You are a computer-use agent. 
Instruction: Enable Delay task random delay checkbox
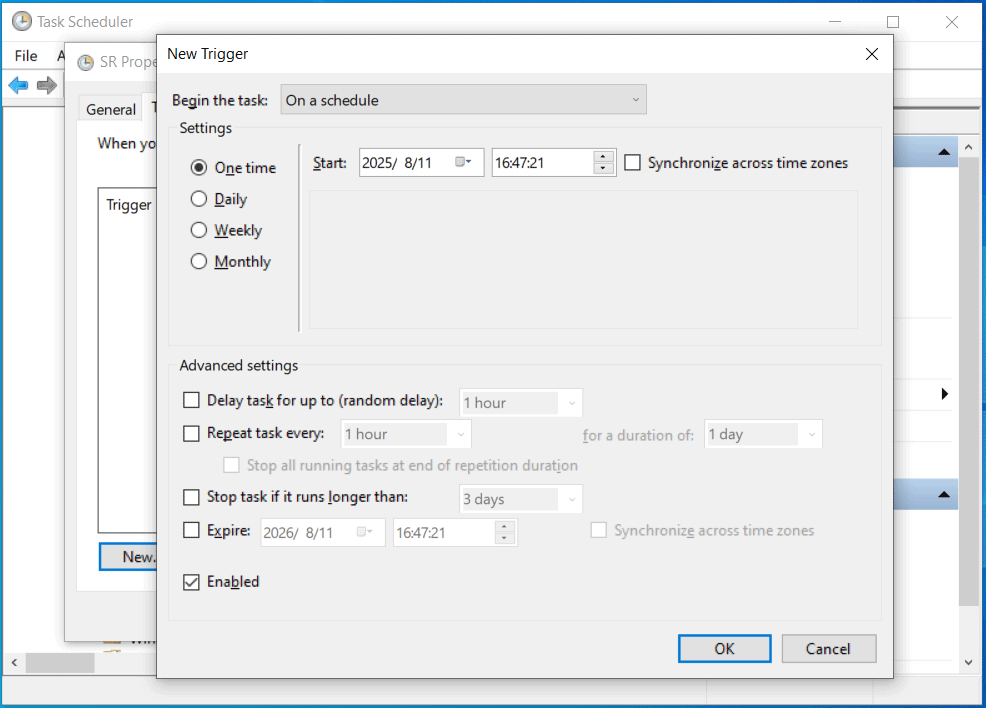point(192,401)
